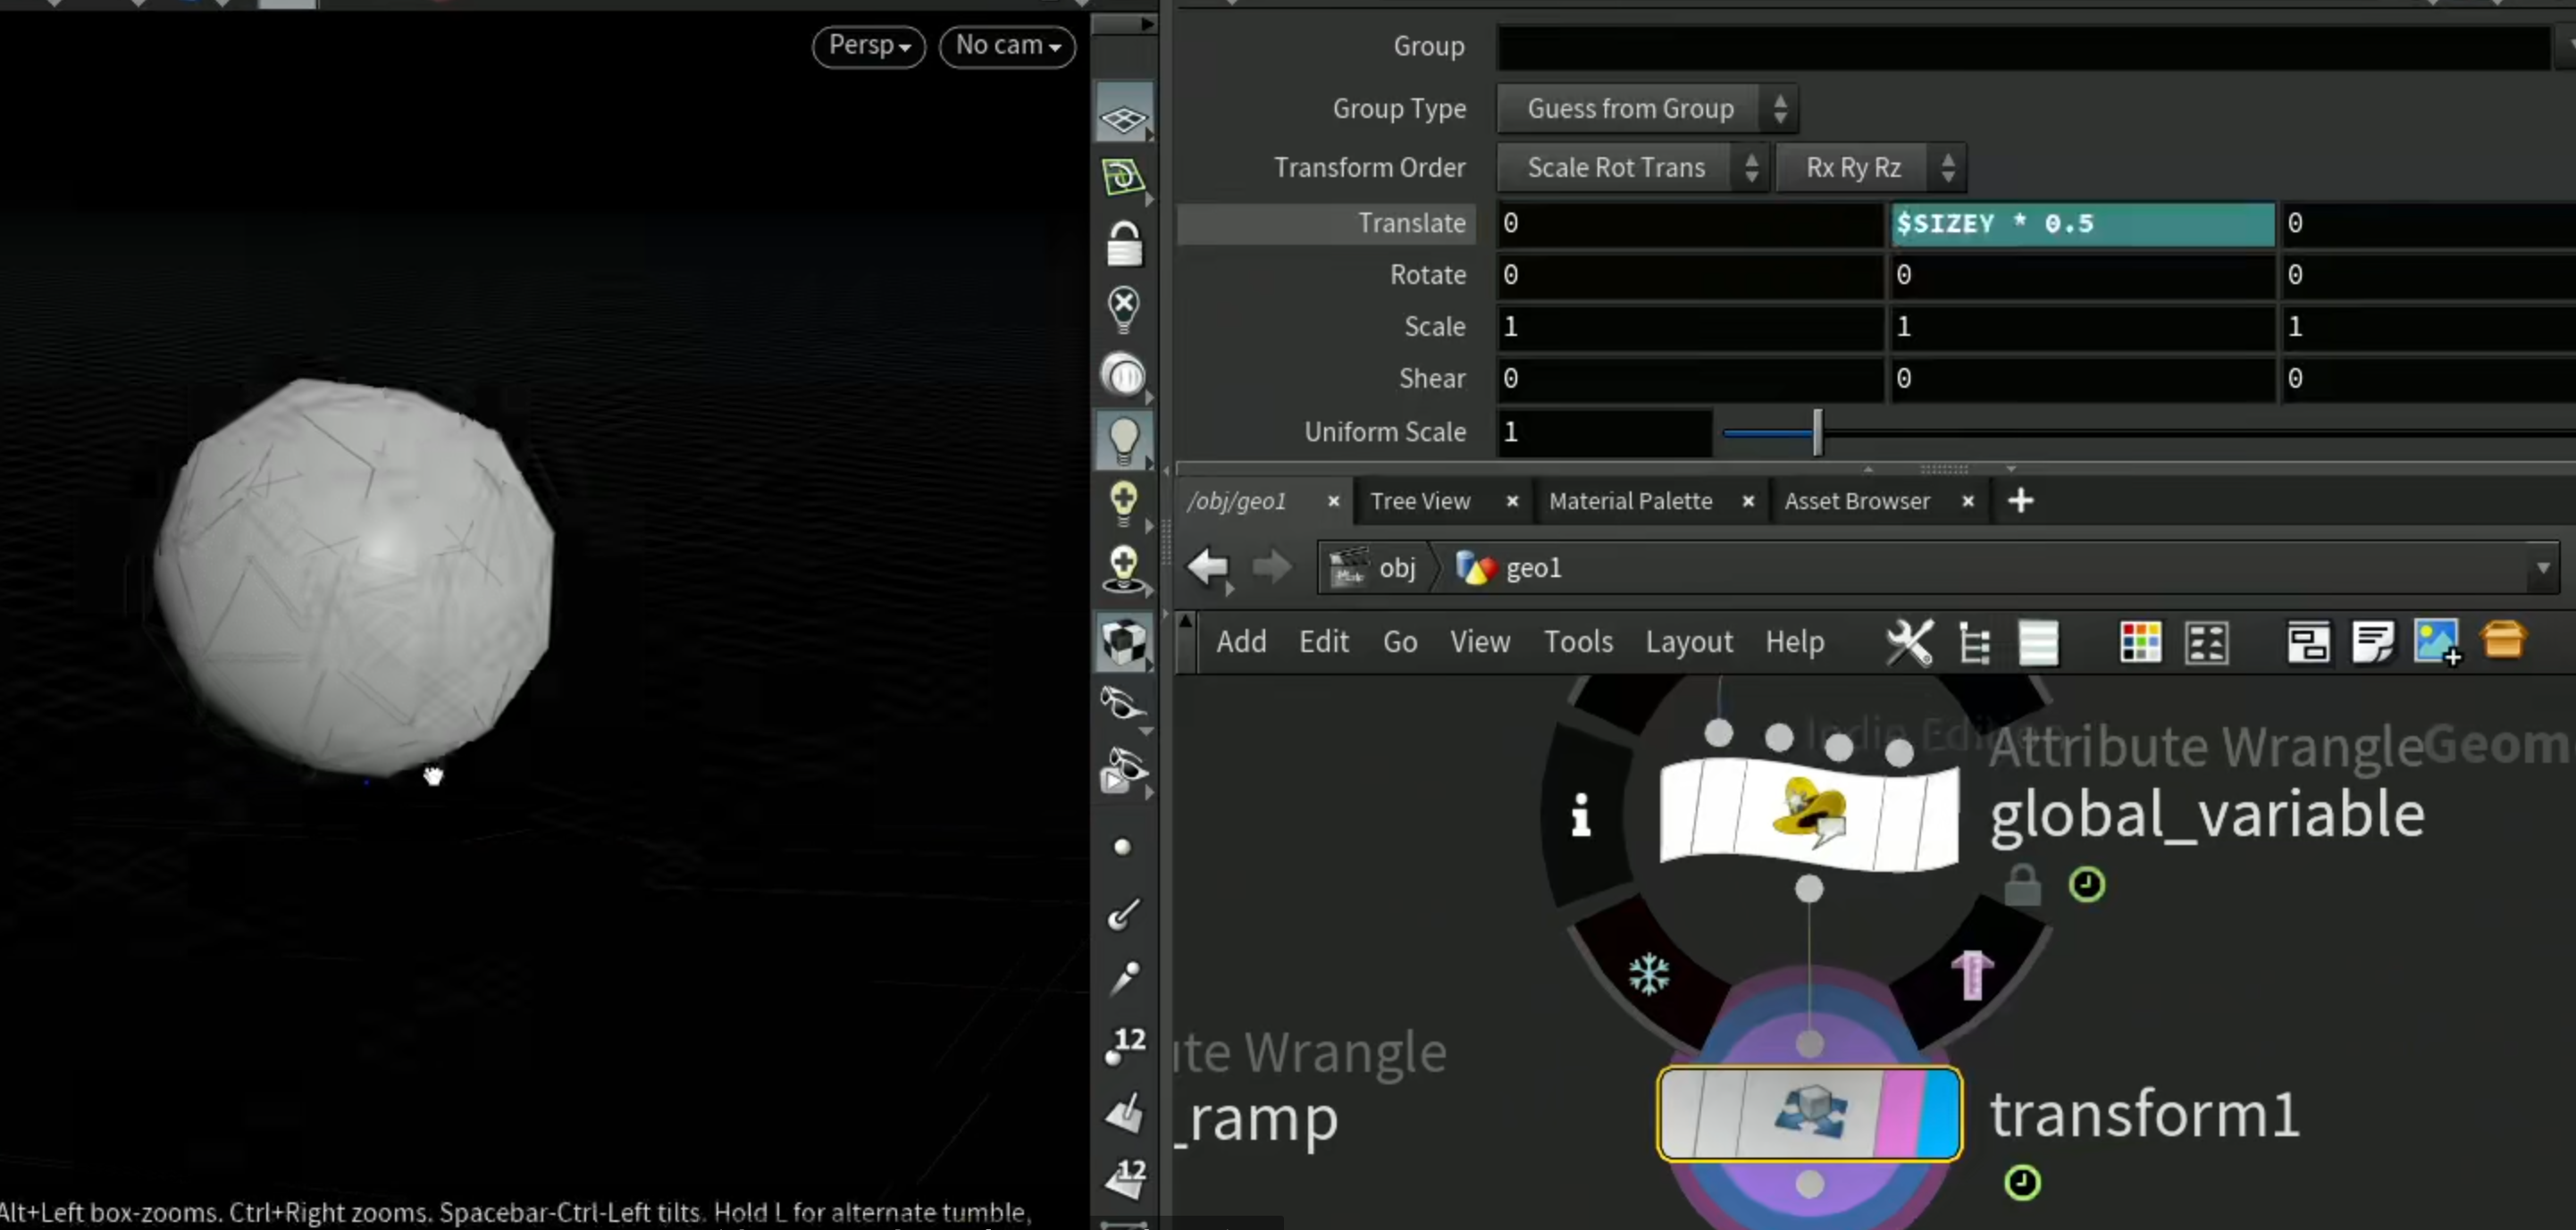Open the network path history dropdown arrow
Screen dimensions: 2576x1230
pos(2543,568)
